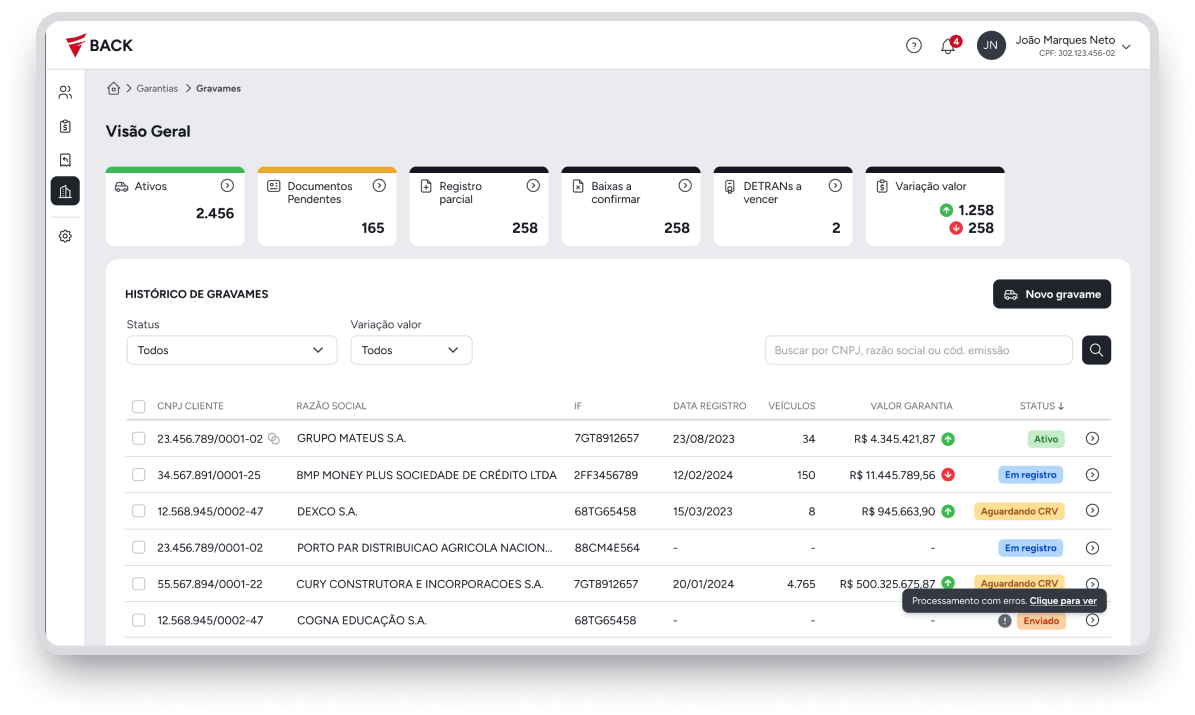Click Em registro badge in BMP MONEY row
This screenshot has height=715, width=1195.
click(1030, 475)
